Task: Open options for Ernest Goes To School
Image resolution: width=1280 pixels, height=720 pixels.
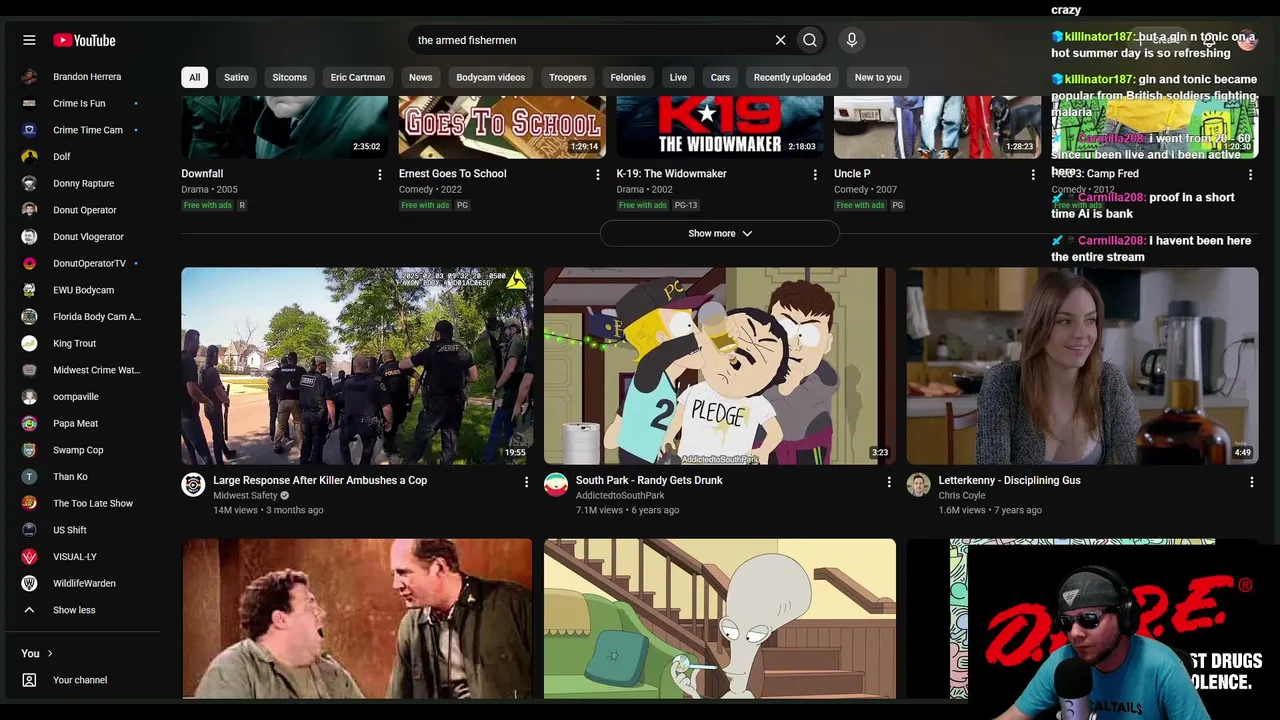Action: click(598, 175)
